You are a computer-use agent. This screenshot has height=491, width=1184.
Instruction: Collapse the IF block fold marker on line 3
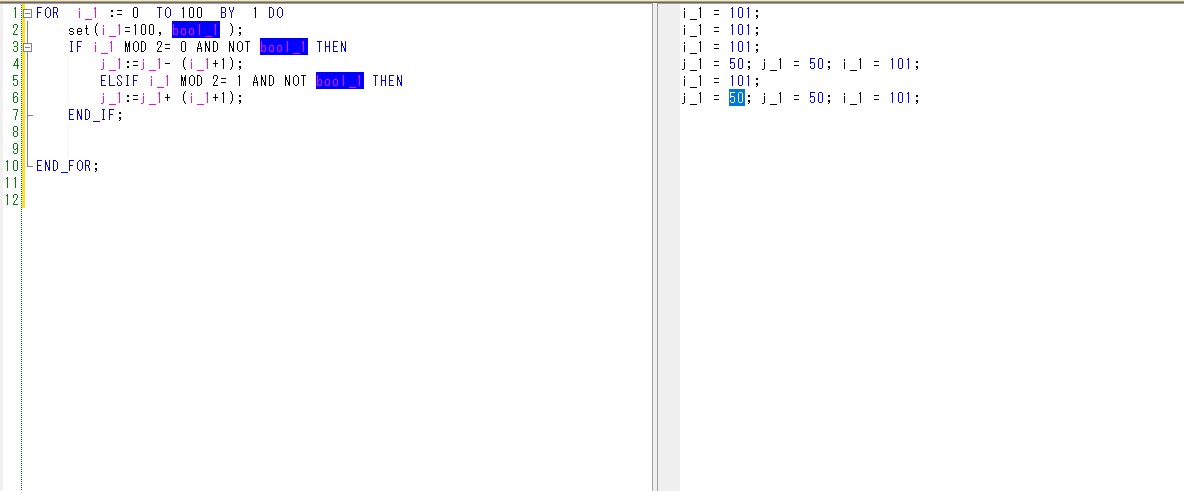26,47
